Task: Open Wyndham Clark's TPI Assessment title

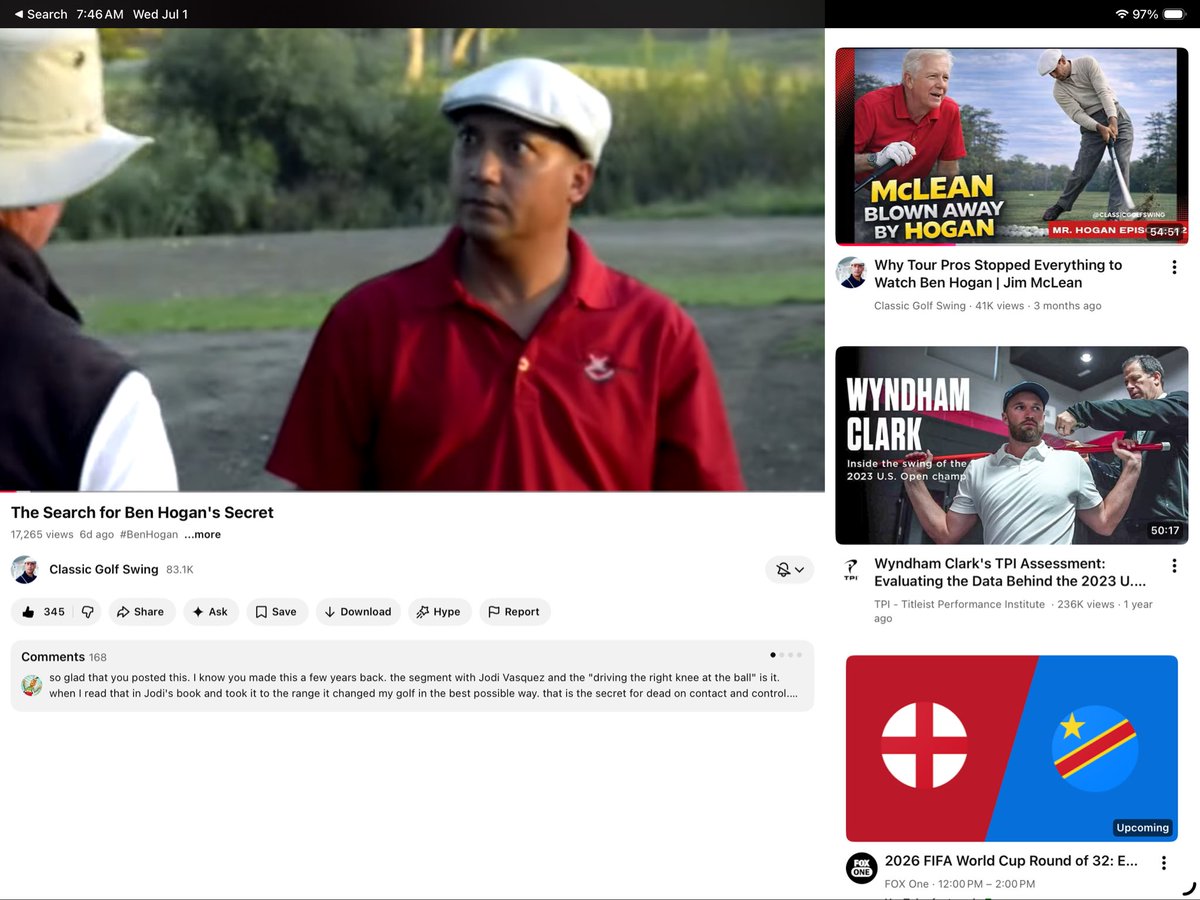Action: tap(1010, 572)
